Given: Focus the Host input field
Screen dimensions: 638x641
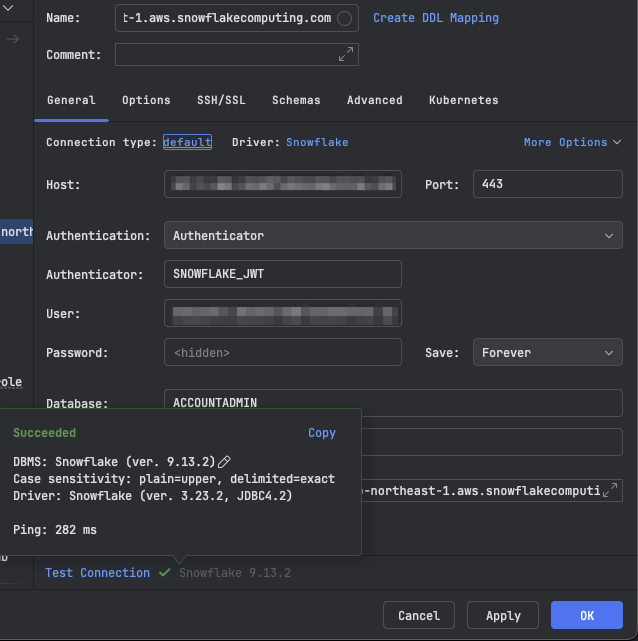Looking at the screenshot, I should (x=283, y=184).
